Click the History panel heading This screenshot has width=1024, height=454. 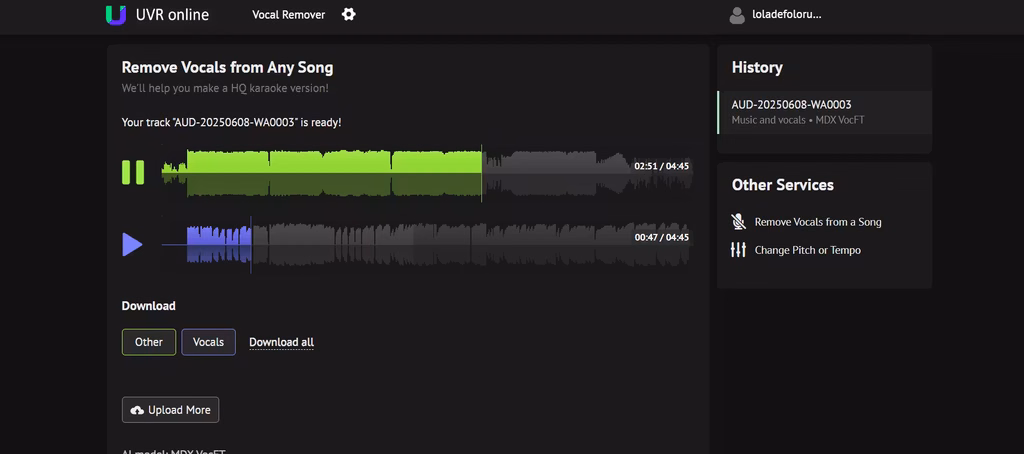coord(757,67)
